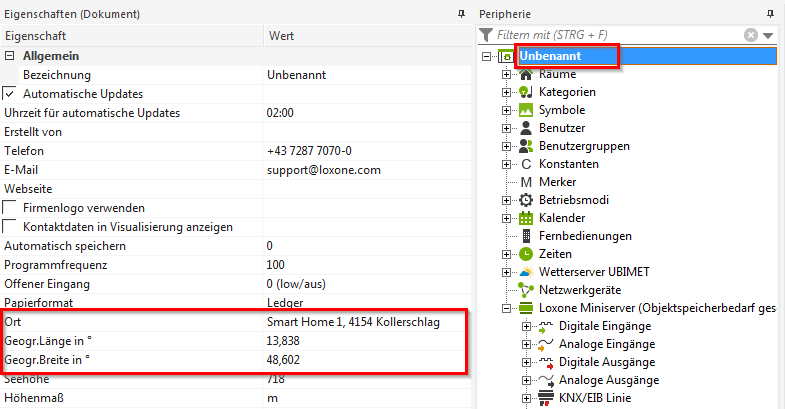Image resolution: width=785 pixels, height=409 pixels.
Task: Click the Kategorien lightbulb icon
Action: (526, 92)
